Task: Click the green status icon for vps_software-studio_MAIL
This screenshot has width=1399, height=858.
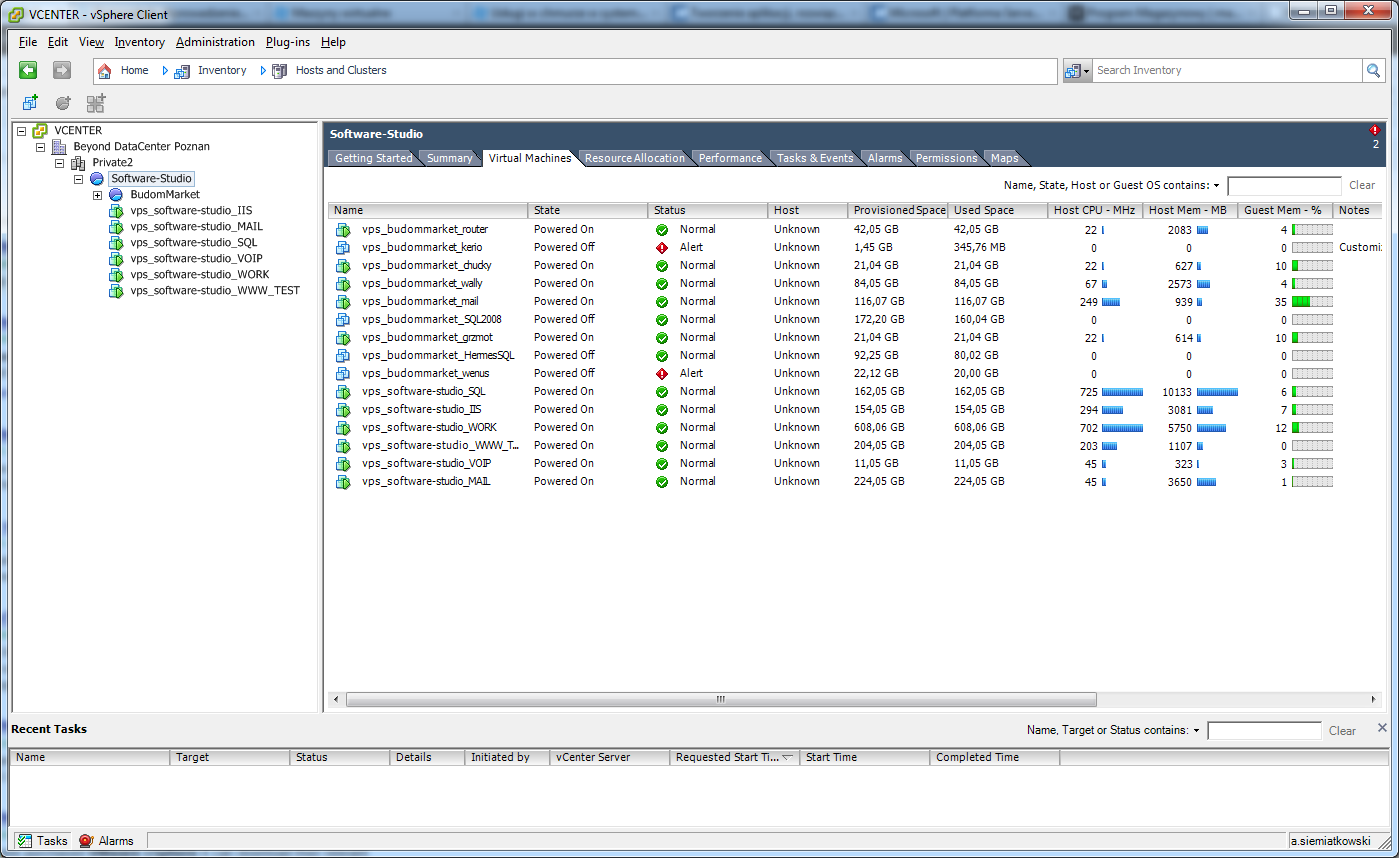Action: (661, 481)
